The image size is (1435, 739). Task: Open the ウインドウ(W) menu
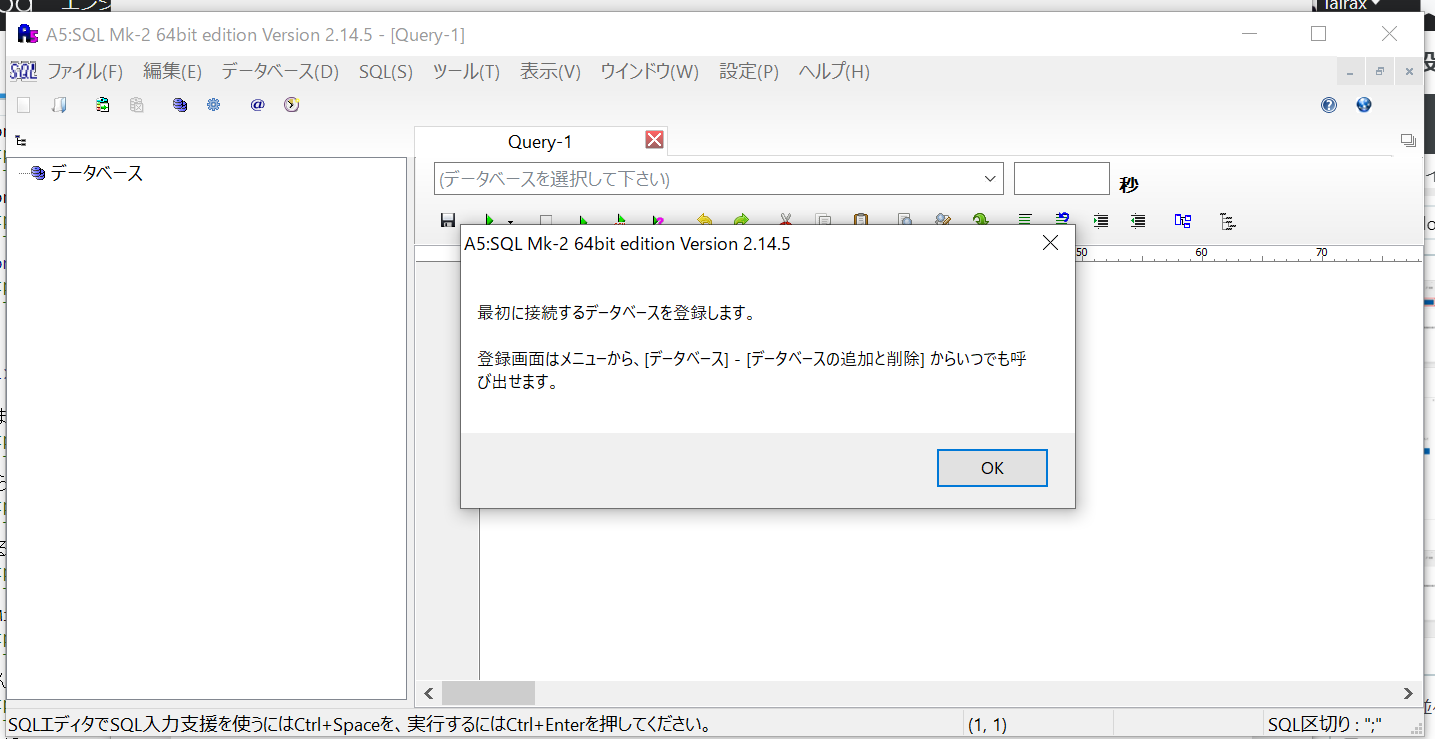(x=649, y=72)
